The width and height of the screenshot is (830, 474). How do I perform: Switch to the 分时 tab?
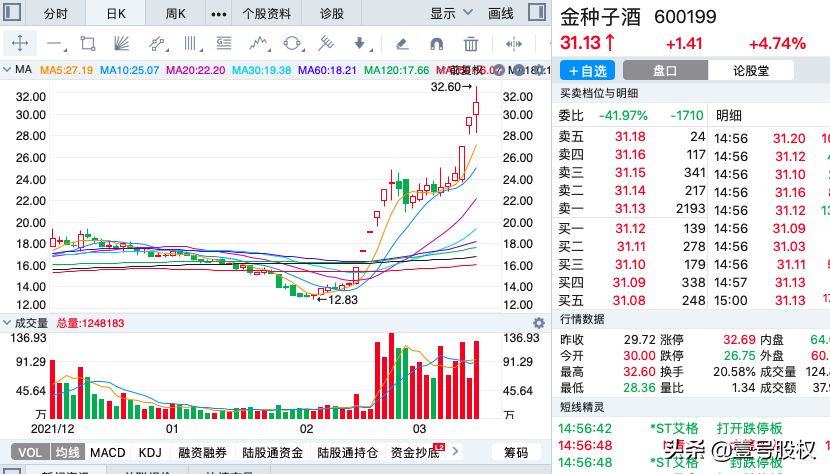click(56, 14)
